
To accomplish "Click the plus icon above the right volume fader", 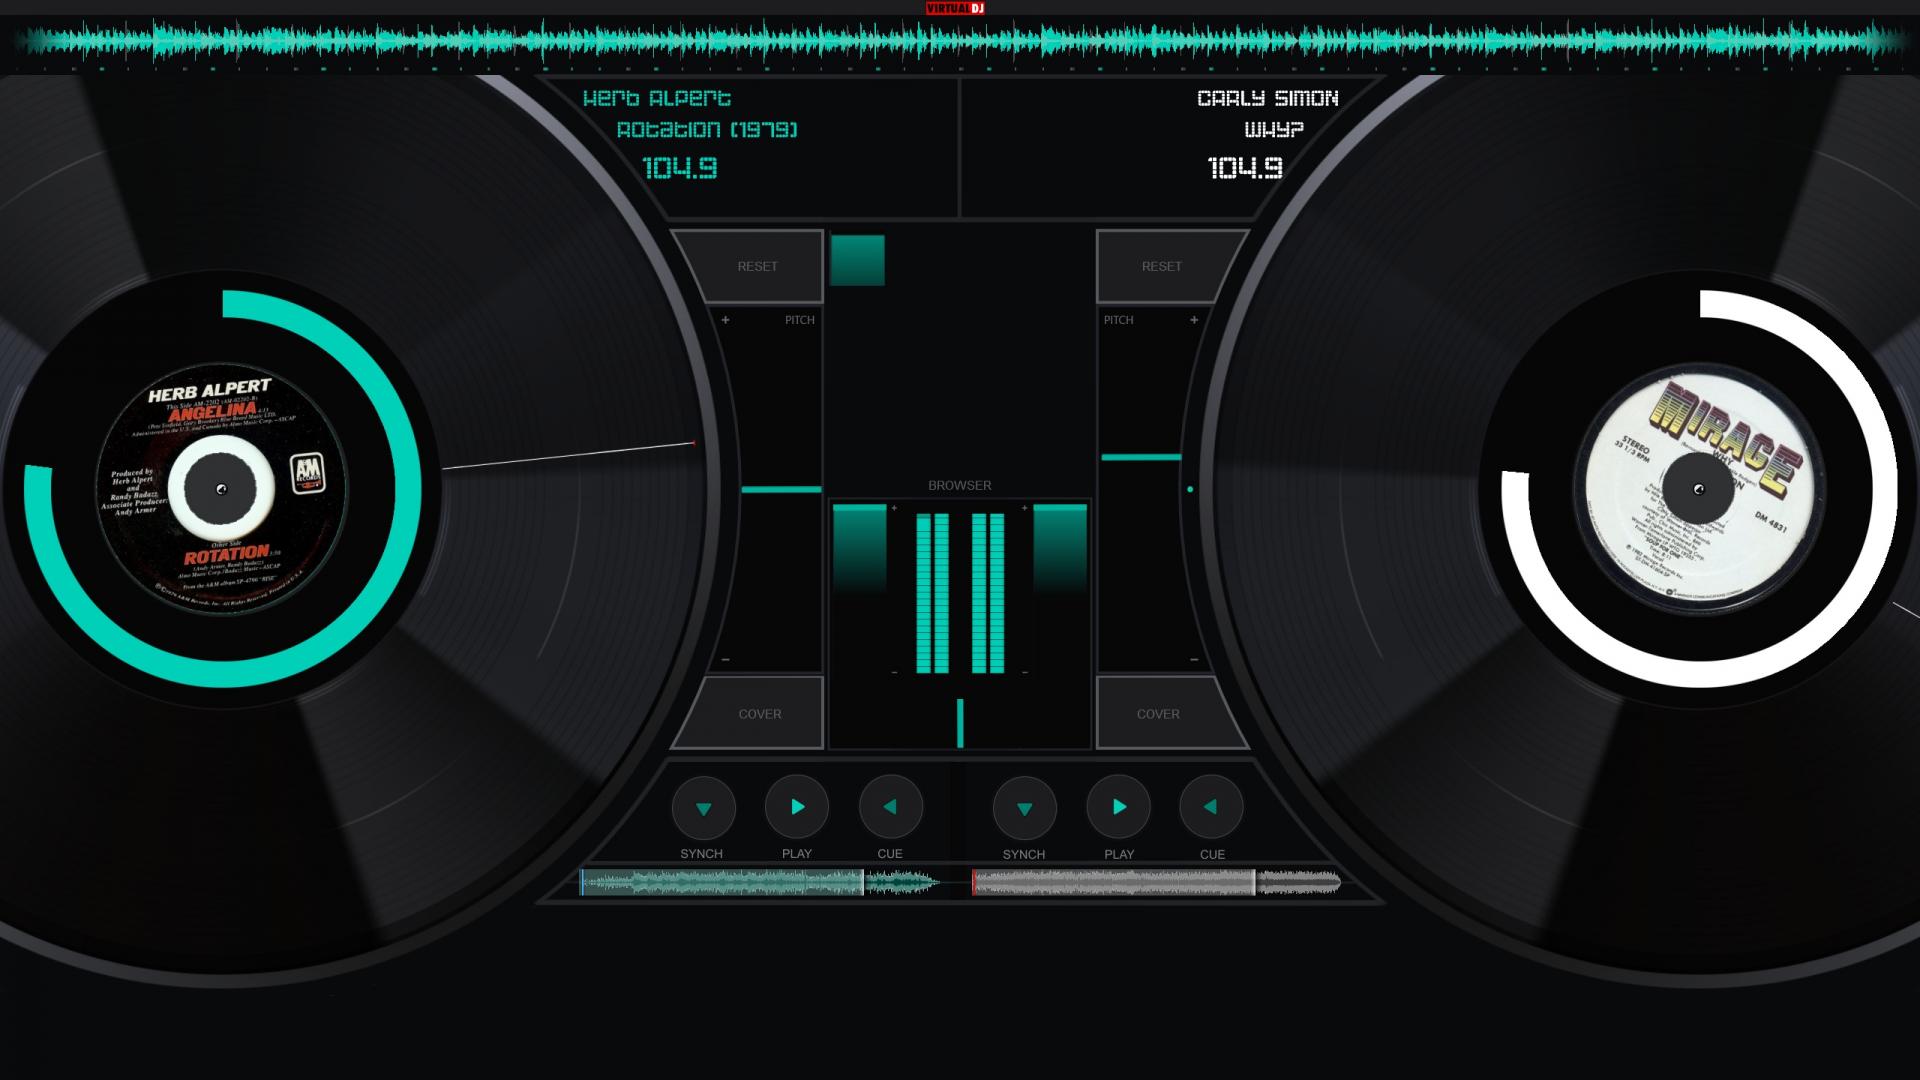I will click(1023, 508).
